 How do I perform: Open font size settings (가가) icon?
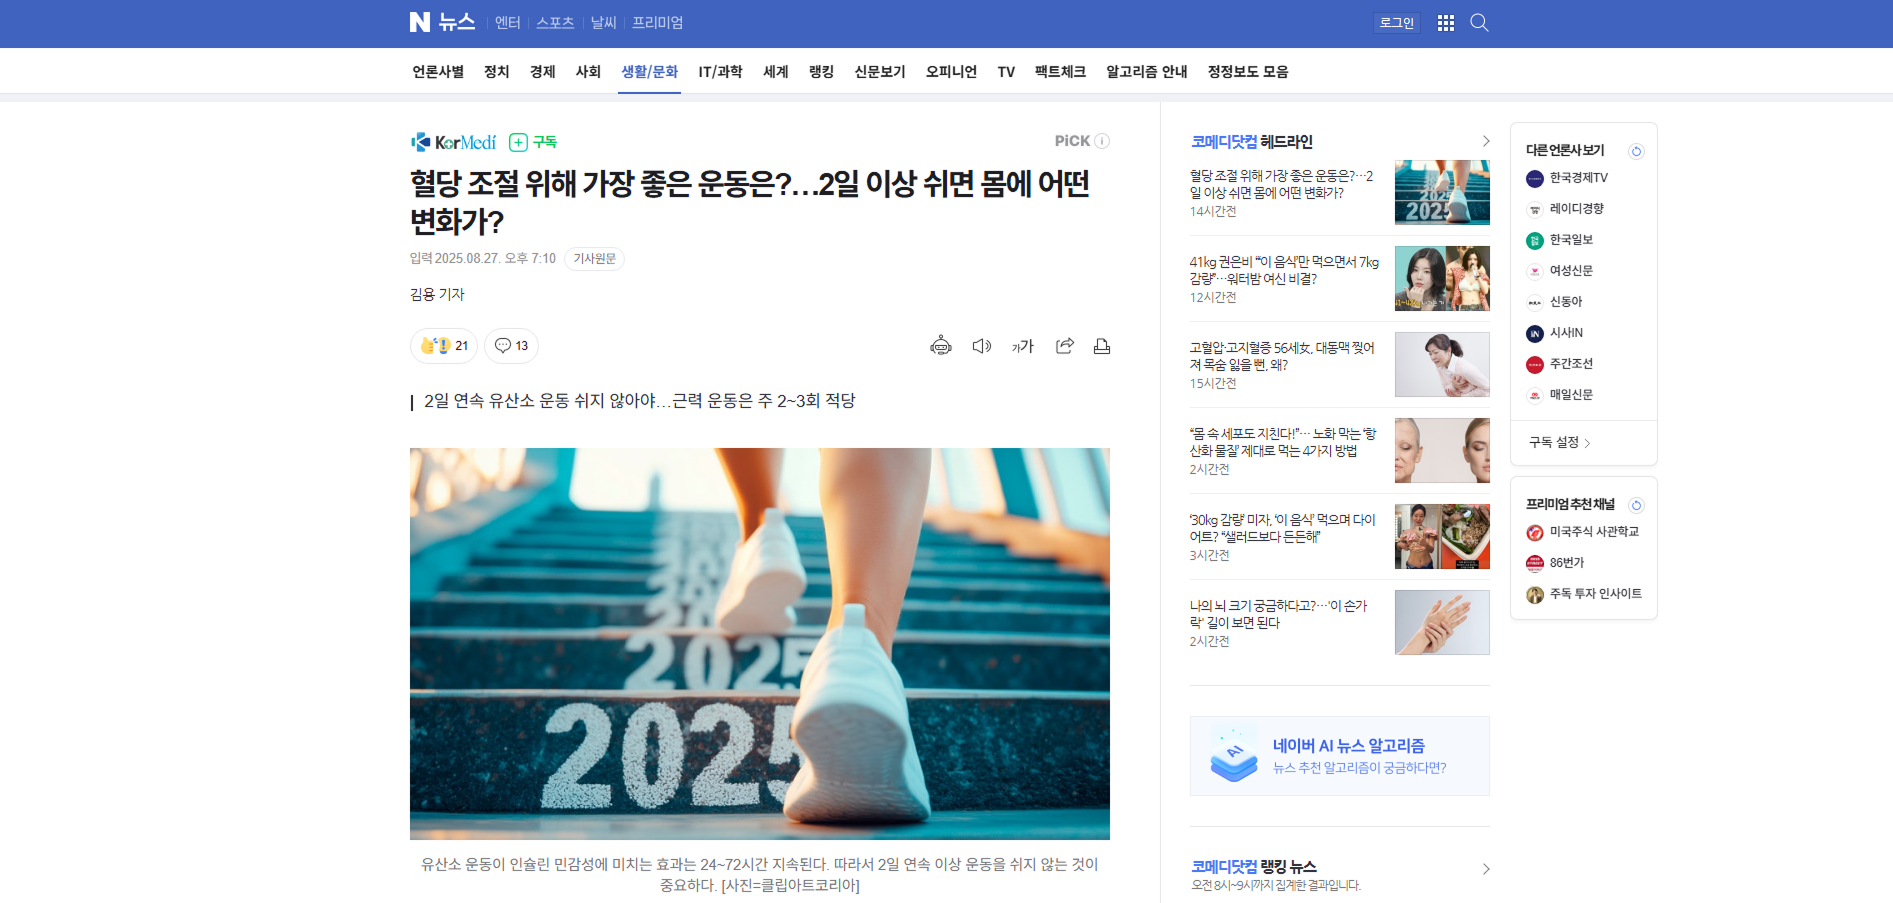(1022, 346)
